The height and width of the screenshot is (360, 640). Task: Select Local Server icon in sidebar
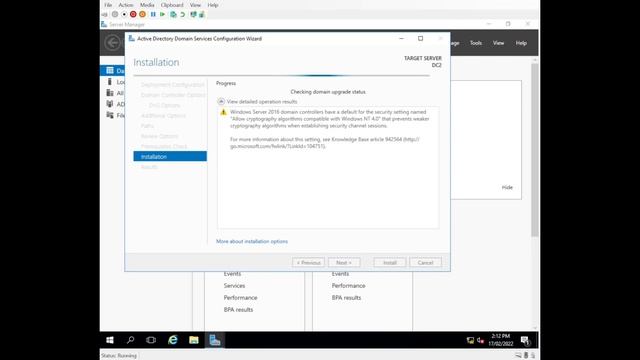109,82
